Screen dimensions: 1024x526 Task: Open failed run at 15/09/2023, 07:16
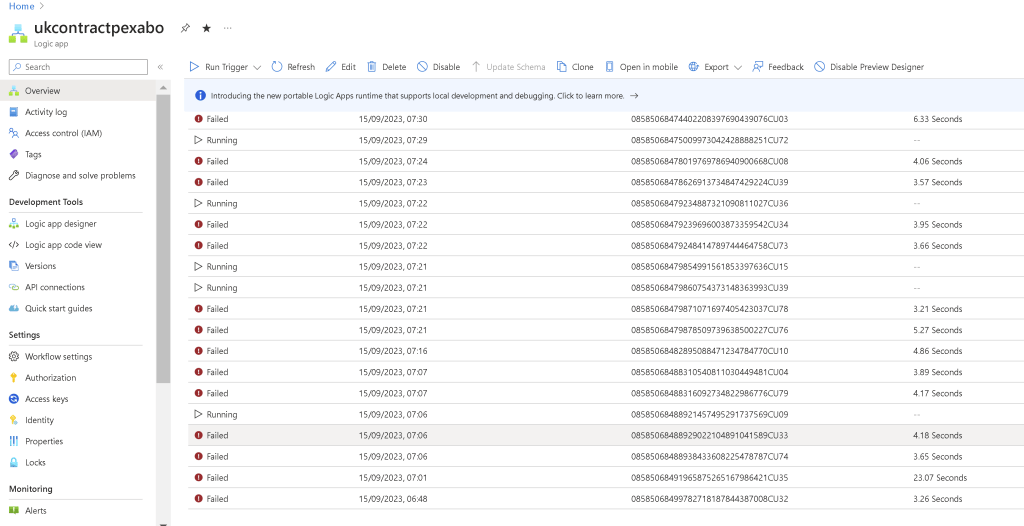click(x=606, y=351)
